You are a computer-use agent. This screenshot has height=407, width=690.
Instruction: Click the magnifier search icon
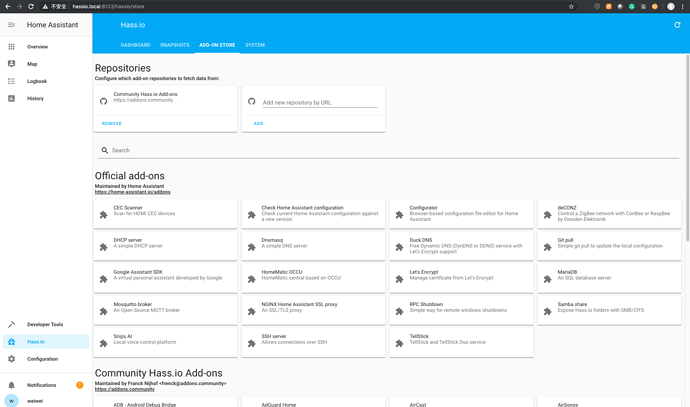(x=105, y=150)
